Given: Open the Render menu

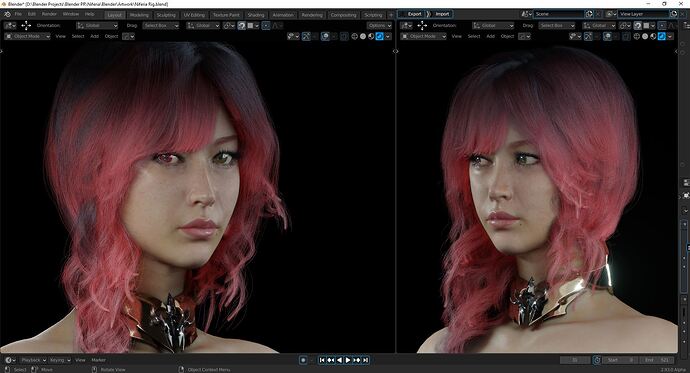Looking at the screenshot, I should click(49, 14).
